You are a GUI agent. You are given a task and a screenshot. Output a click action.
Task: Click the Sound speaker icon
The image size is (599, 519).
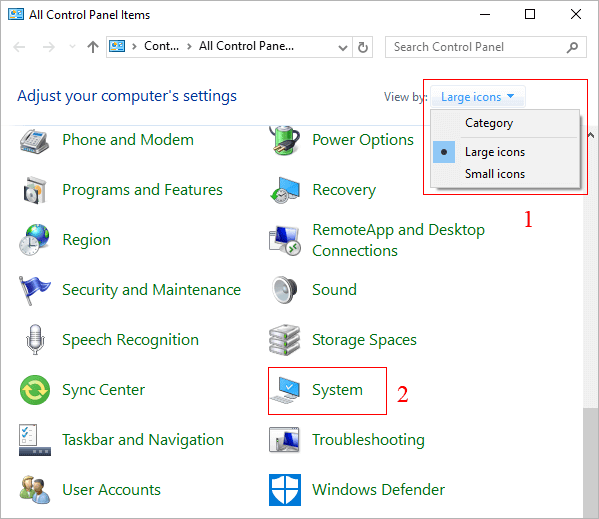pos(285,290)
